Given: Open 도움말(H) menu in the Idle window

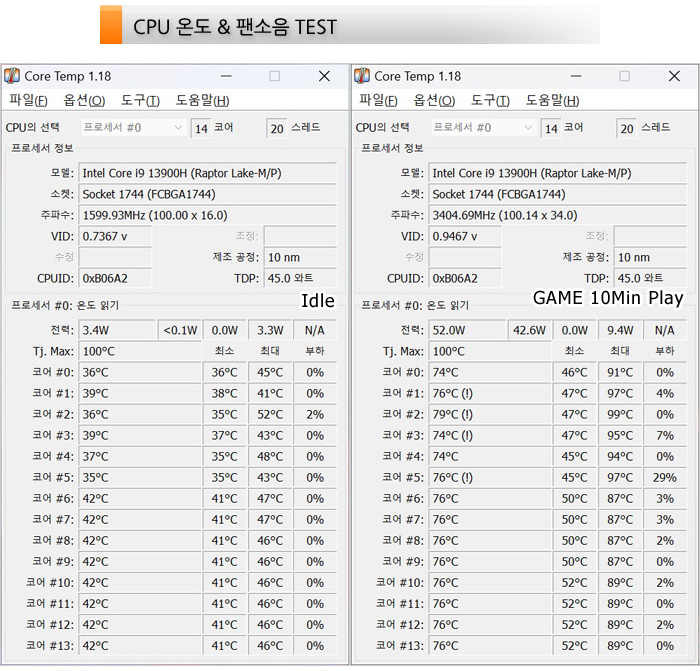Looking at the screenshot, I should [x=202, y=100].
